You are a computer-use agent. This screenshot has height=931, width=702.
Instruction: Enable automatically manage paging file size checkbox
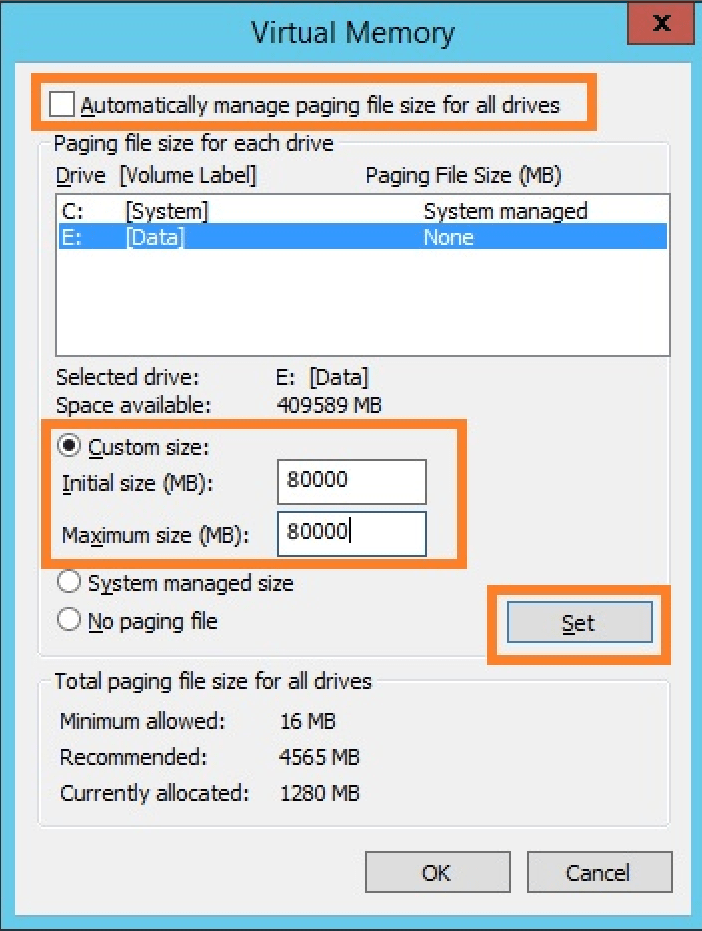click(x=62, y=104)
